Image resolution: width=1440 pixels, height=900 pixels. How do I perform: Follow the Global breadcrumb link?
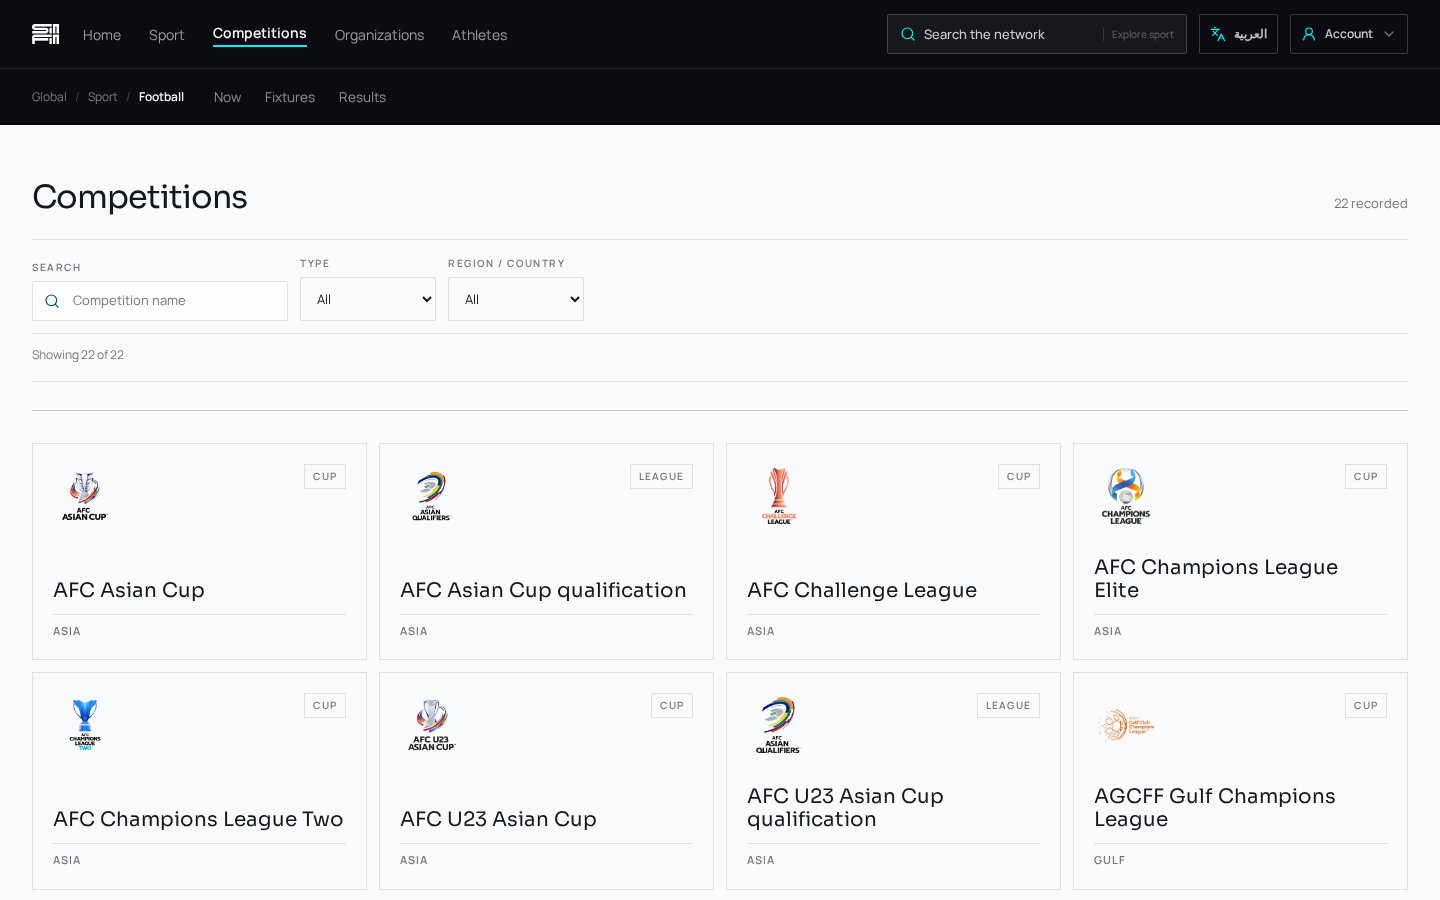coord(49,97)
